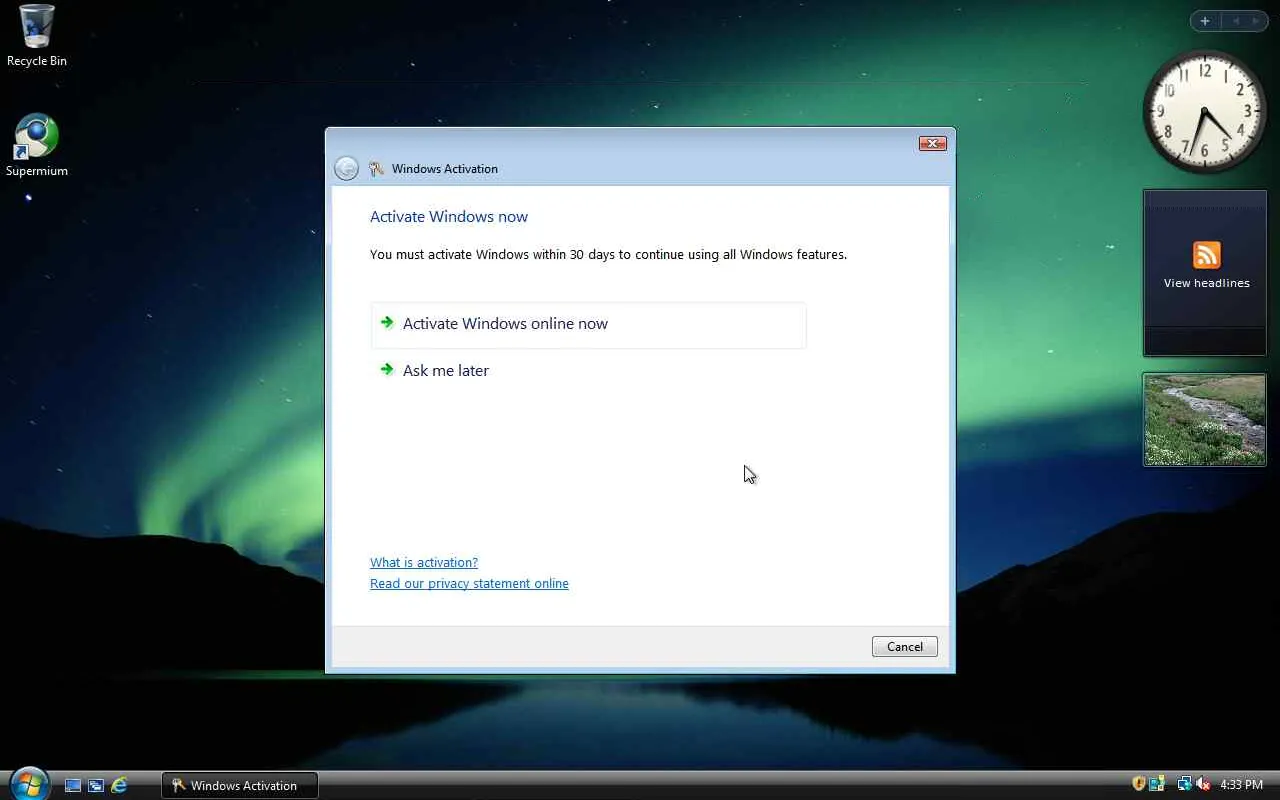The width and height of the screenshot is (1280, 800).
Task: Click the Show Desktop quick launch icon
Action: [73, 786]
